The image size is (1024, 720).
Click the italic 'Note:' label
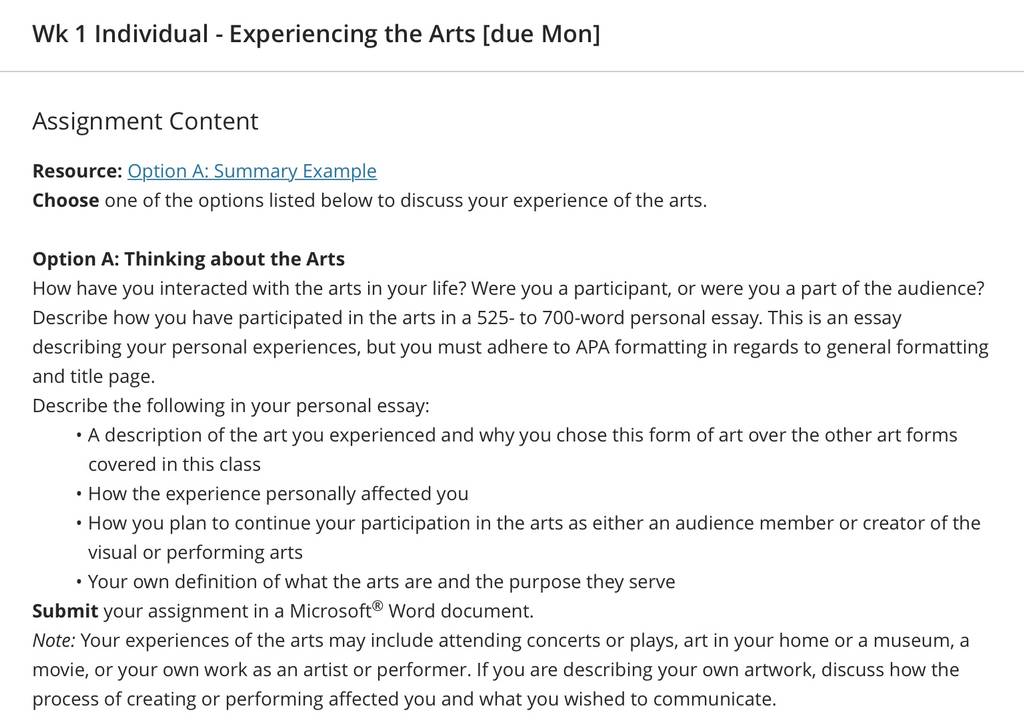tap(54, 640)
